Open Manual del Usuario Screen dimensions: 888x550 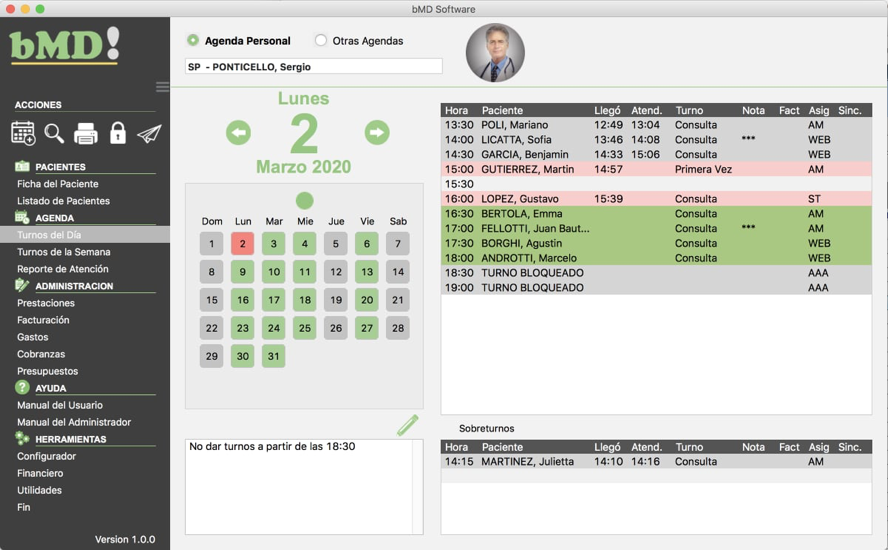point(60,405)
